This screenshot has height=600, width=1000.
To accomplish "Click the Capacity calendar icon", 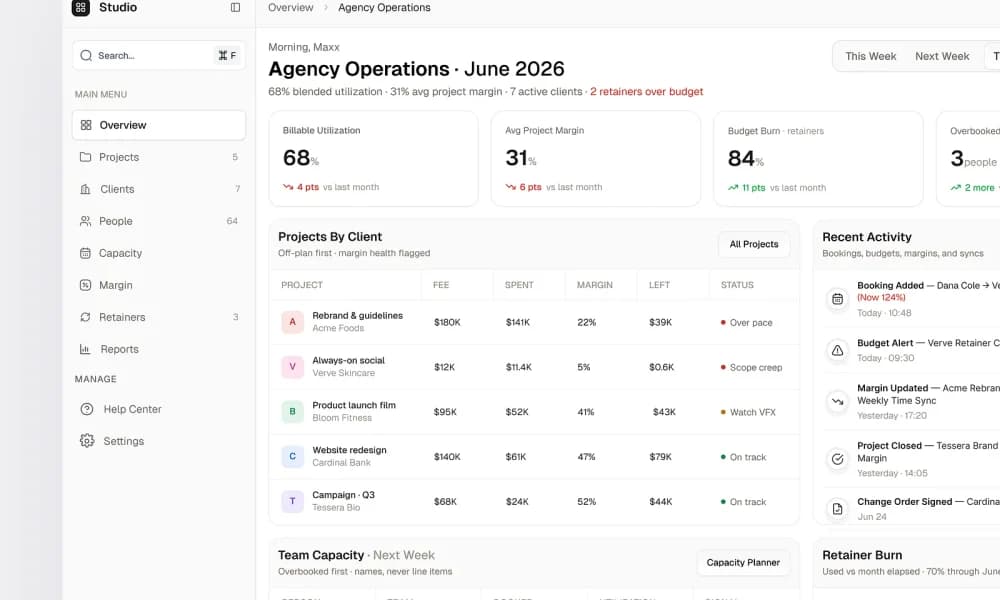I will click(x=85, y=253).
